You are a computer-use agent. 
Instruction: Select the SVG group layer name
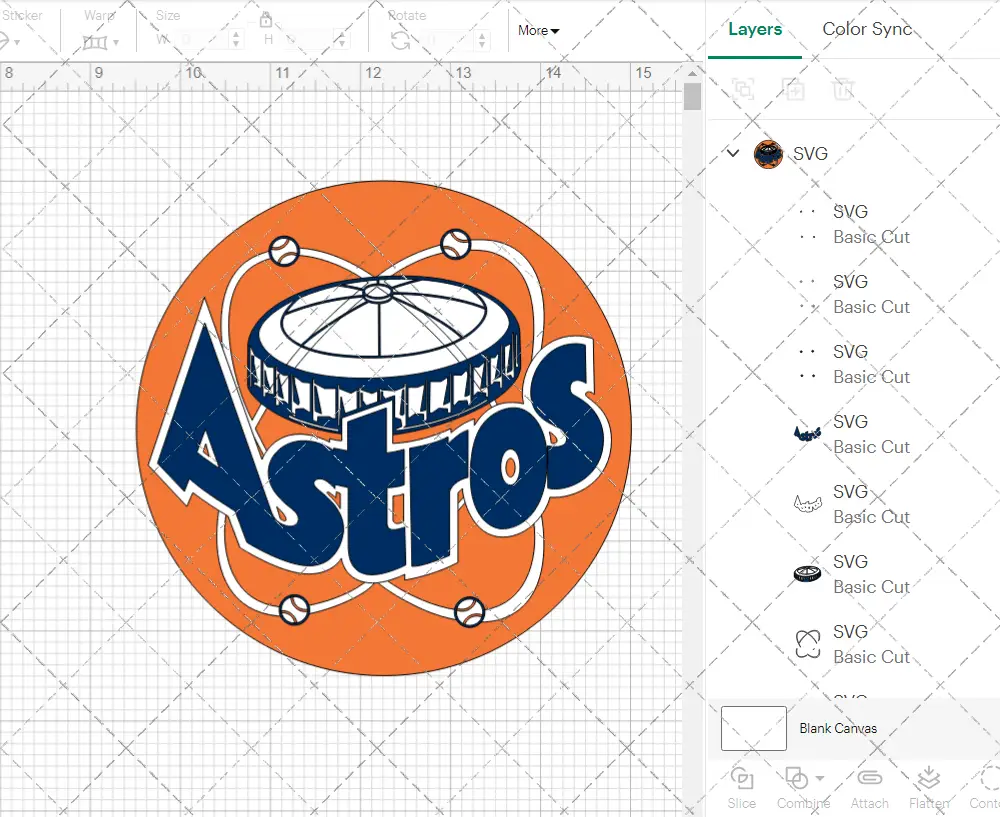pyautogui.click(x=810, y=154)
